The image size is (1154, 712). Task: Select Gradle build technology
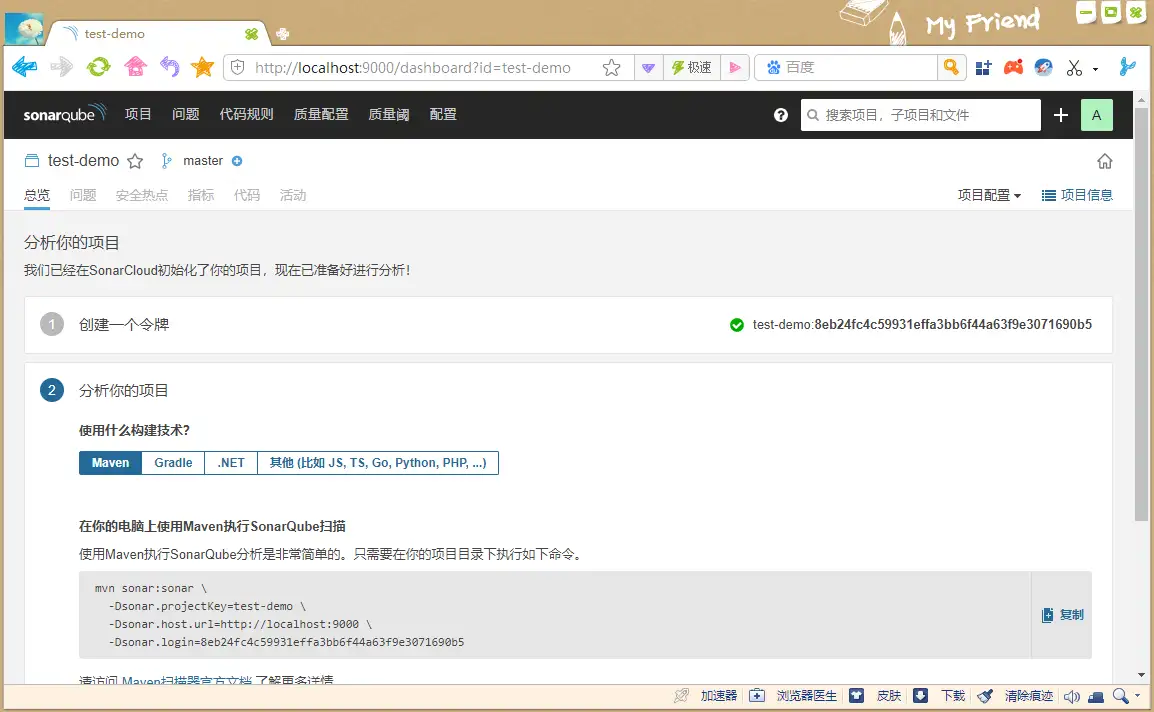pyautogui.click(x=173, y=463)
